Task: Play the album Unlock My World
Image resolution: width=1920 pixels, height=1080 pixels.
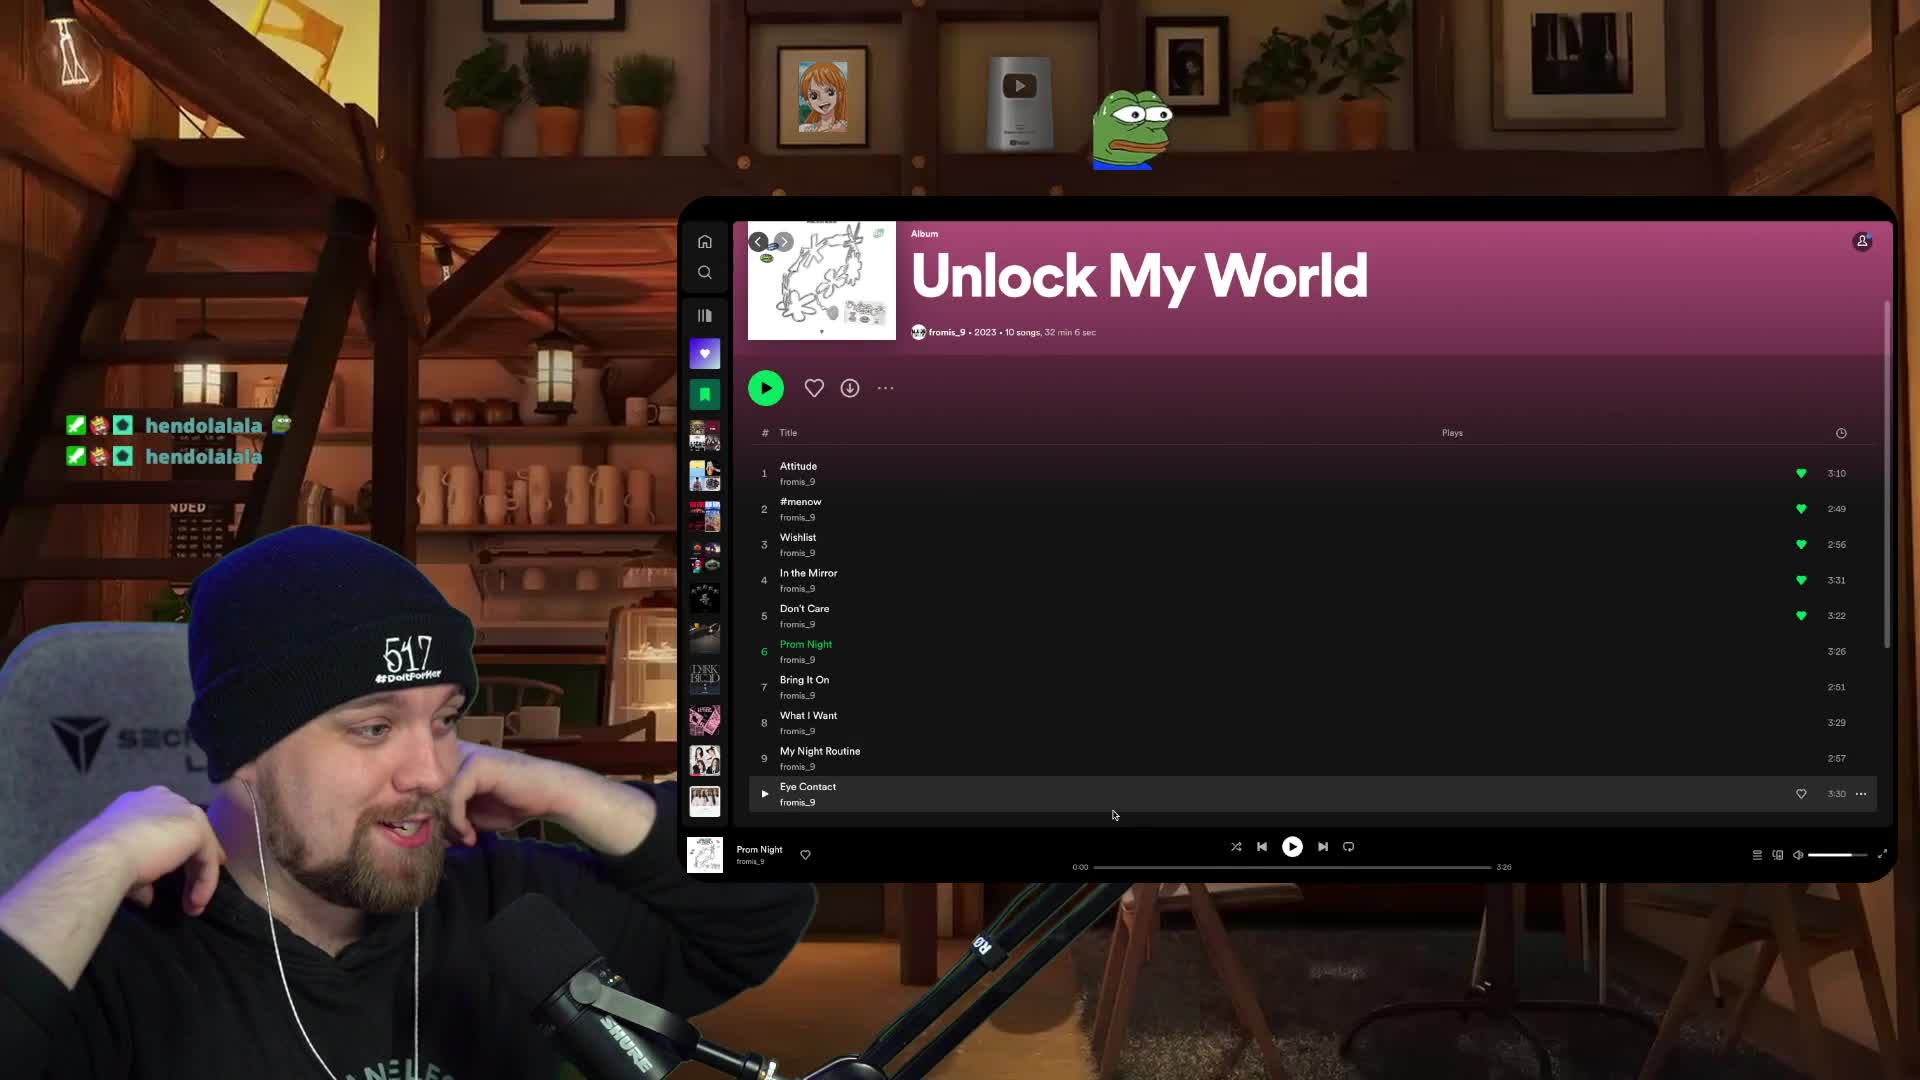Action: click(x=766, y=388)
